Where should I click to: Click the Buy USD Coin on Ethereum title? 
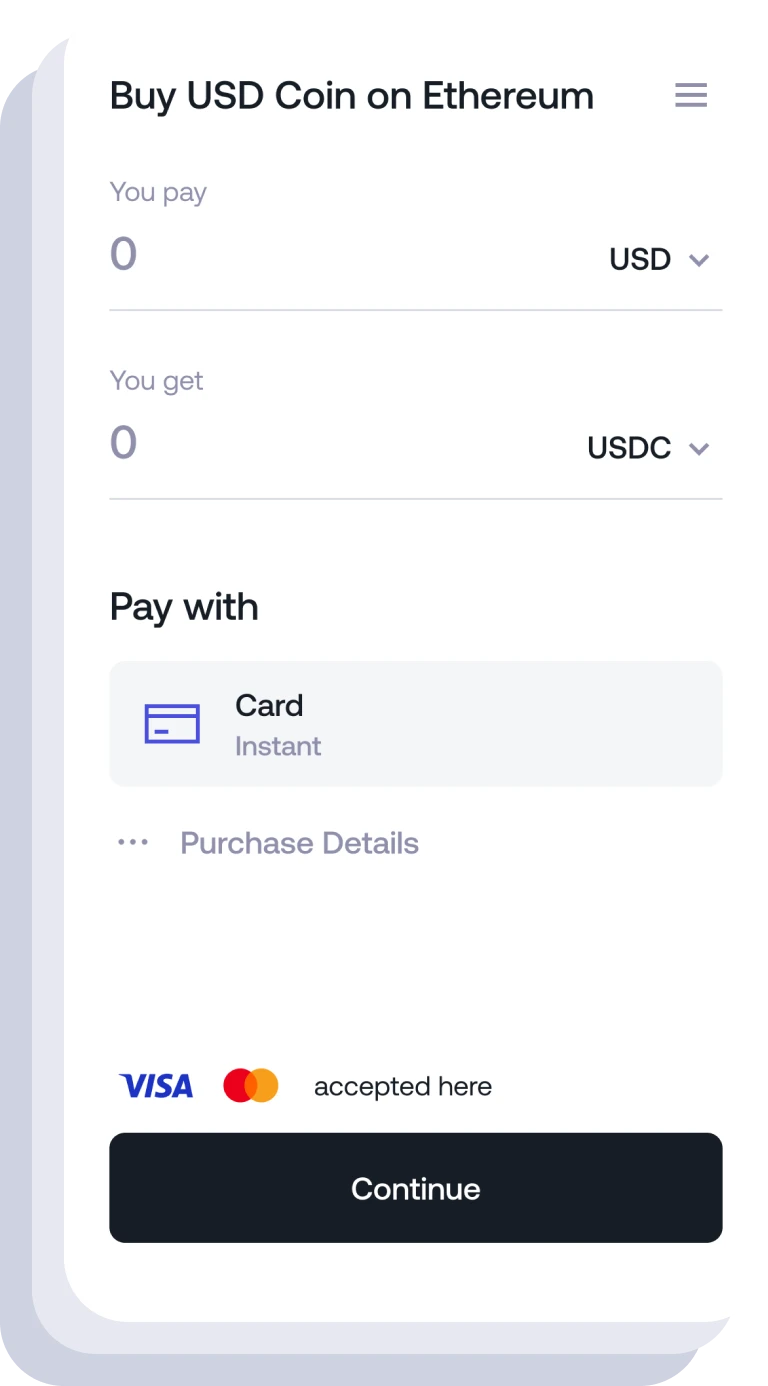pos(351,96)
